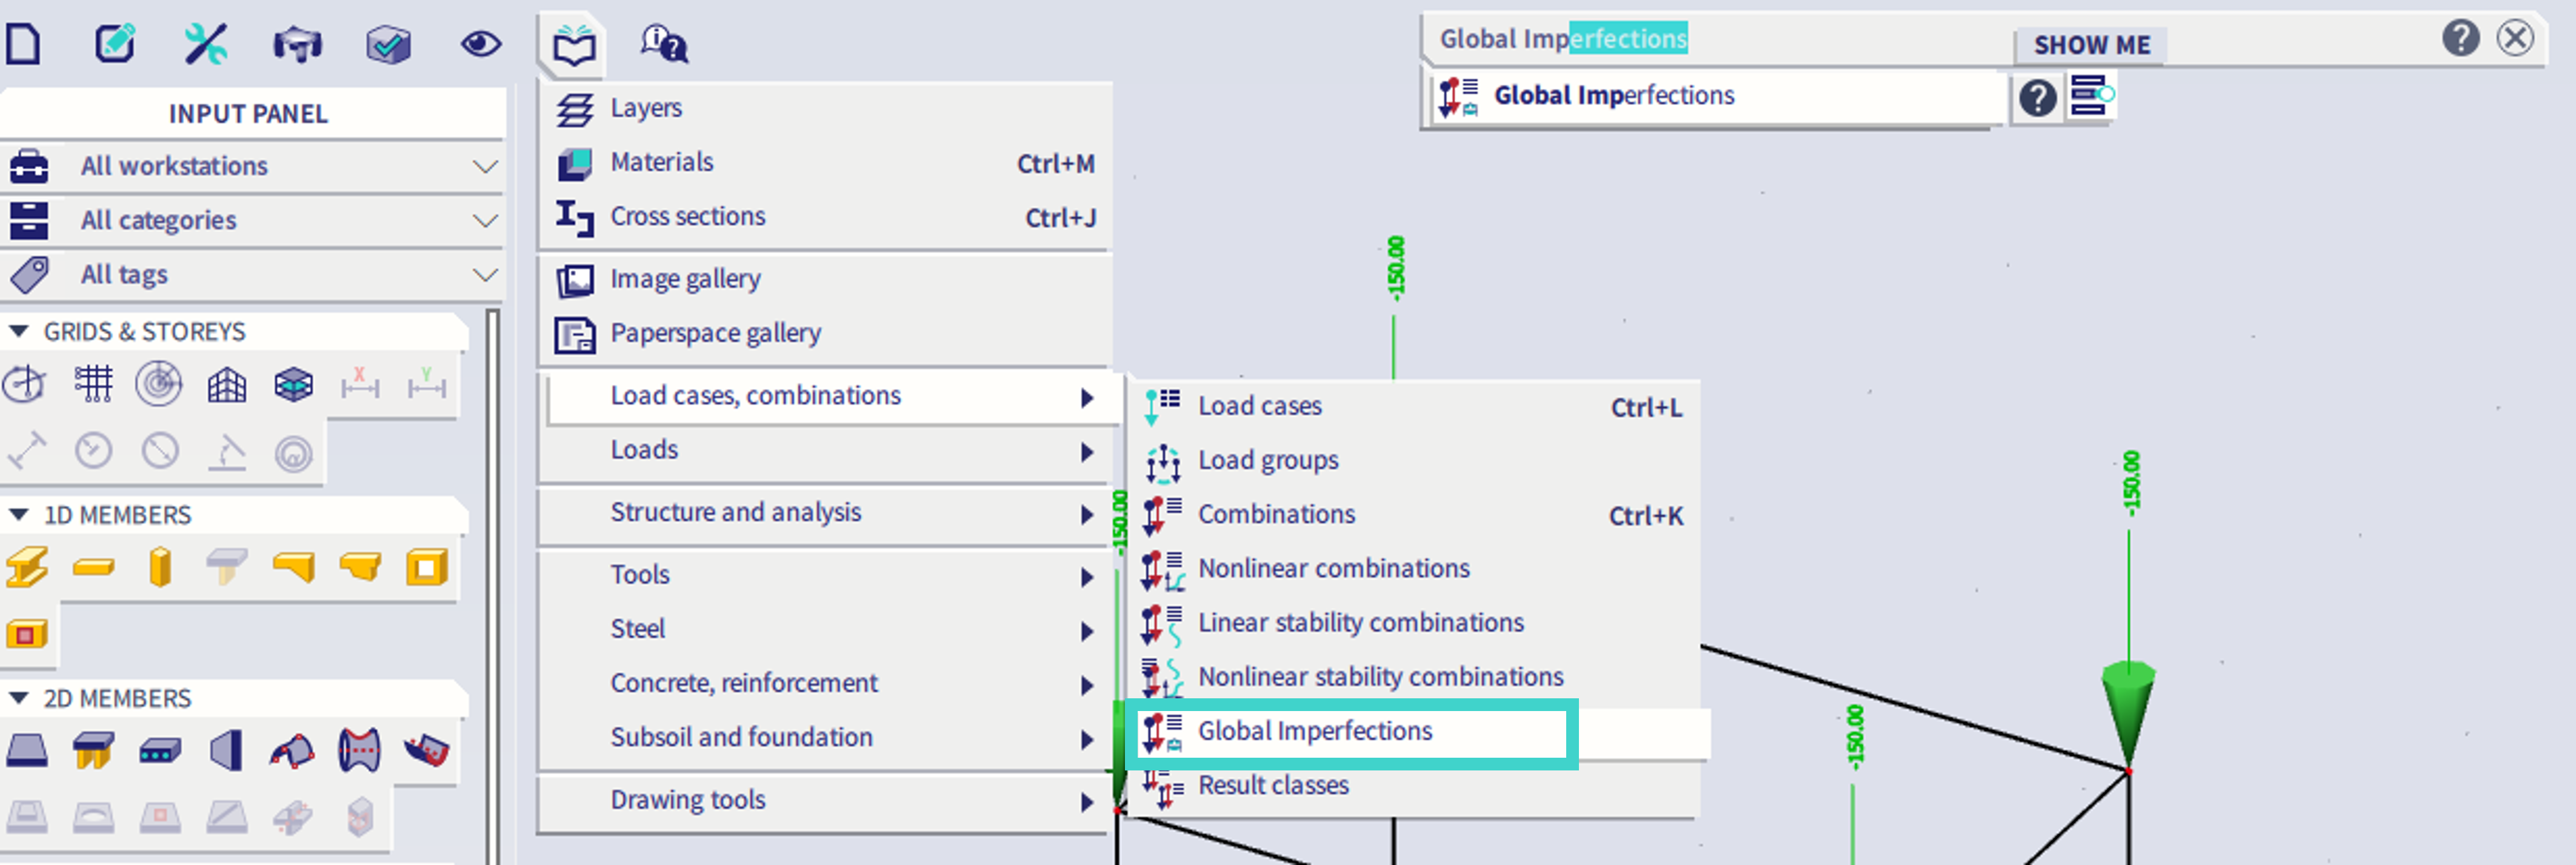Click the yellow I-beam member icon

pyautogui.click(x=27, y=568)
